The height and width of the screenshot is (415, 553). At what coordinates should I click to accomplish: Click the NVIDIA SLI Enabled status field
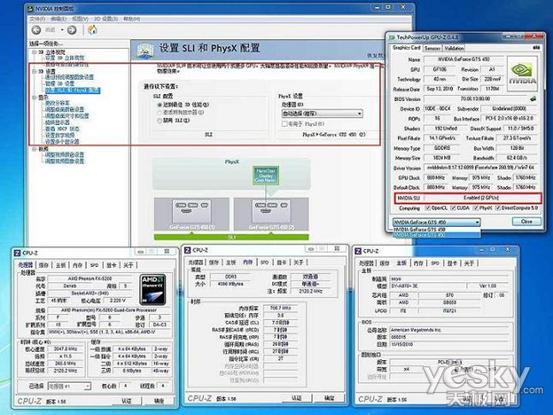(x=481, y=198)
